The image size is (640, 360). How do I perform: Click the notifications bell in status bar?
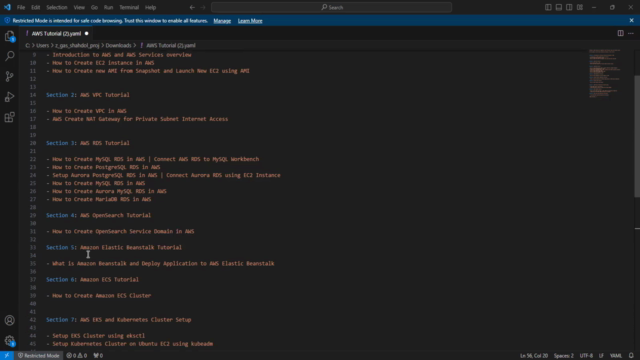631,356
